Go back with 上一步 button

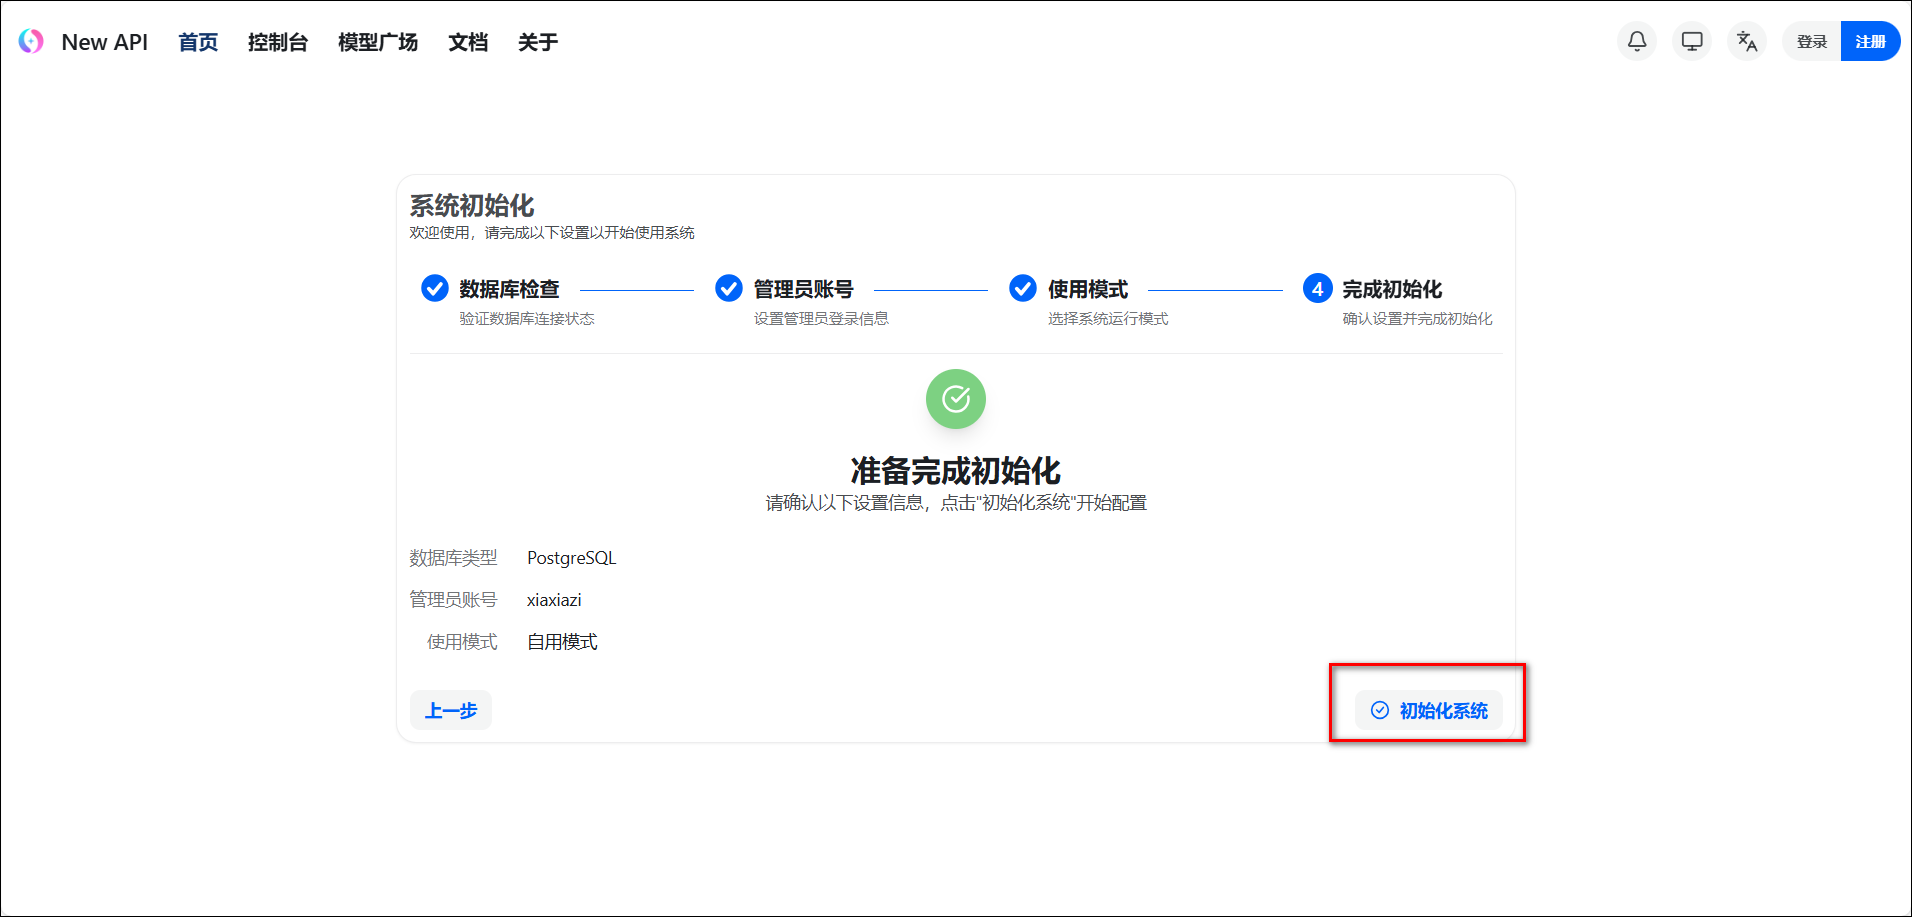[x=451, y=710]
